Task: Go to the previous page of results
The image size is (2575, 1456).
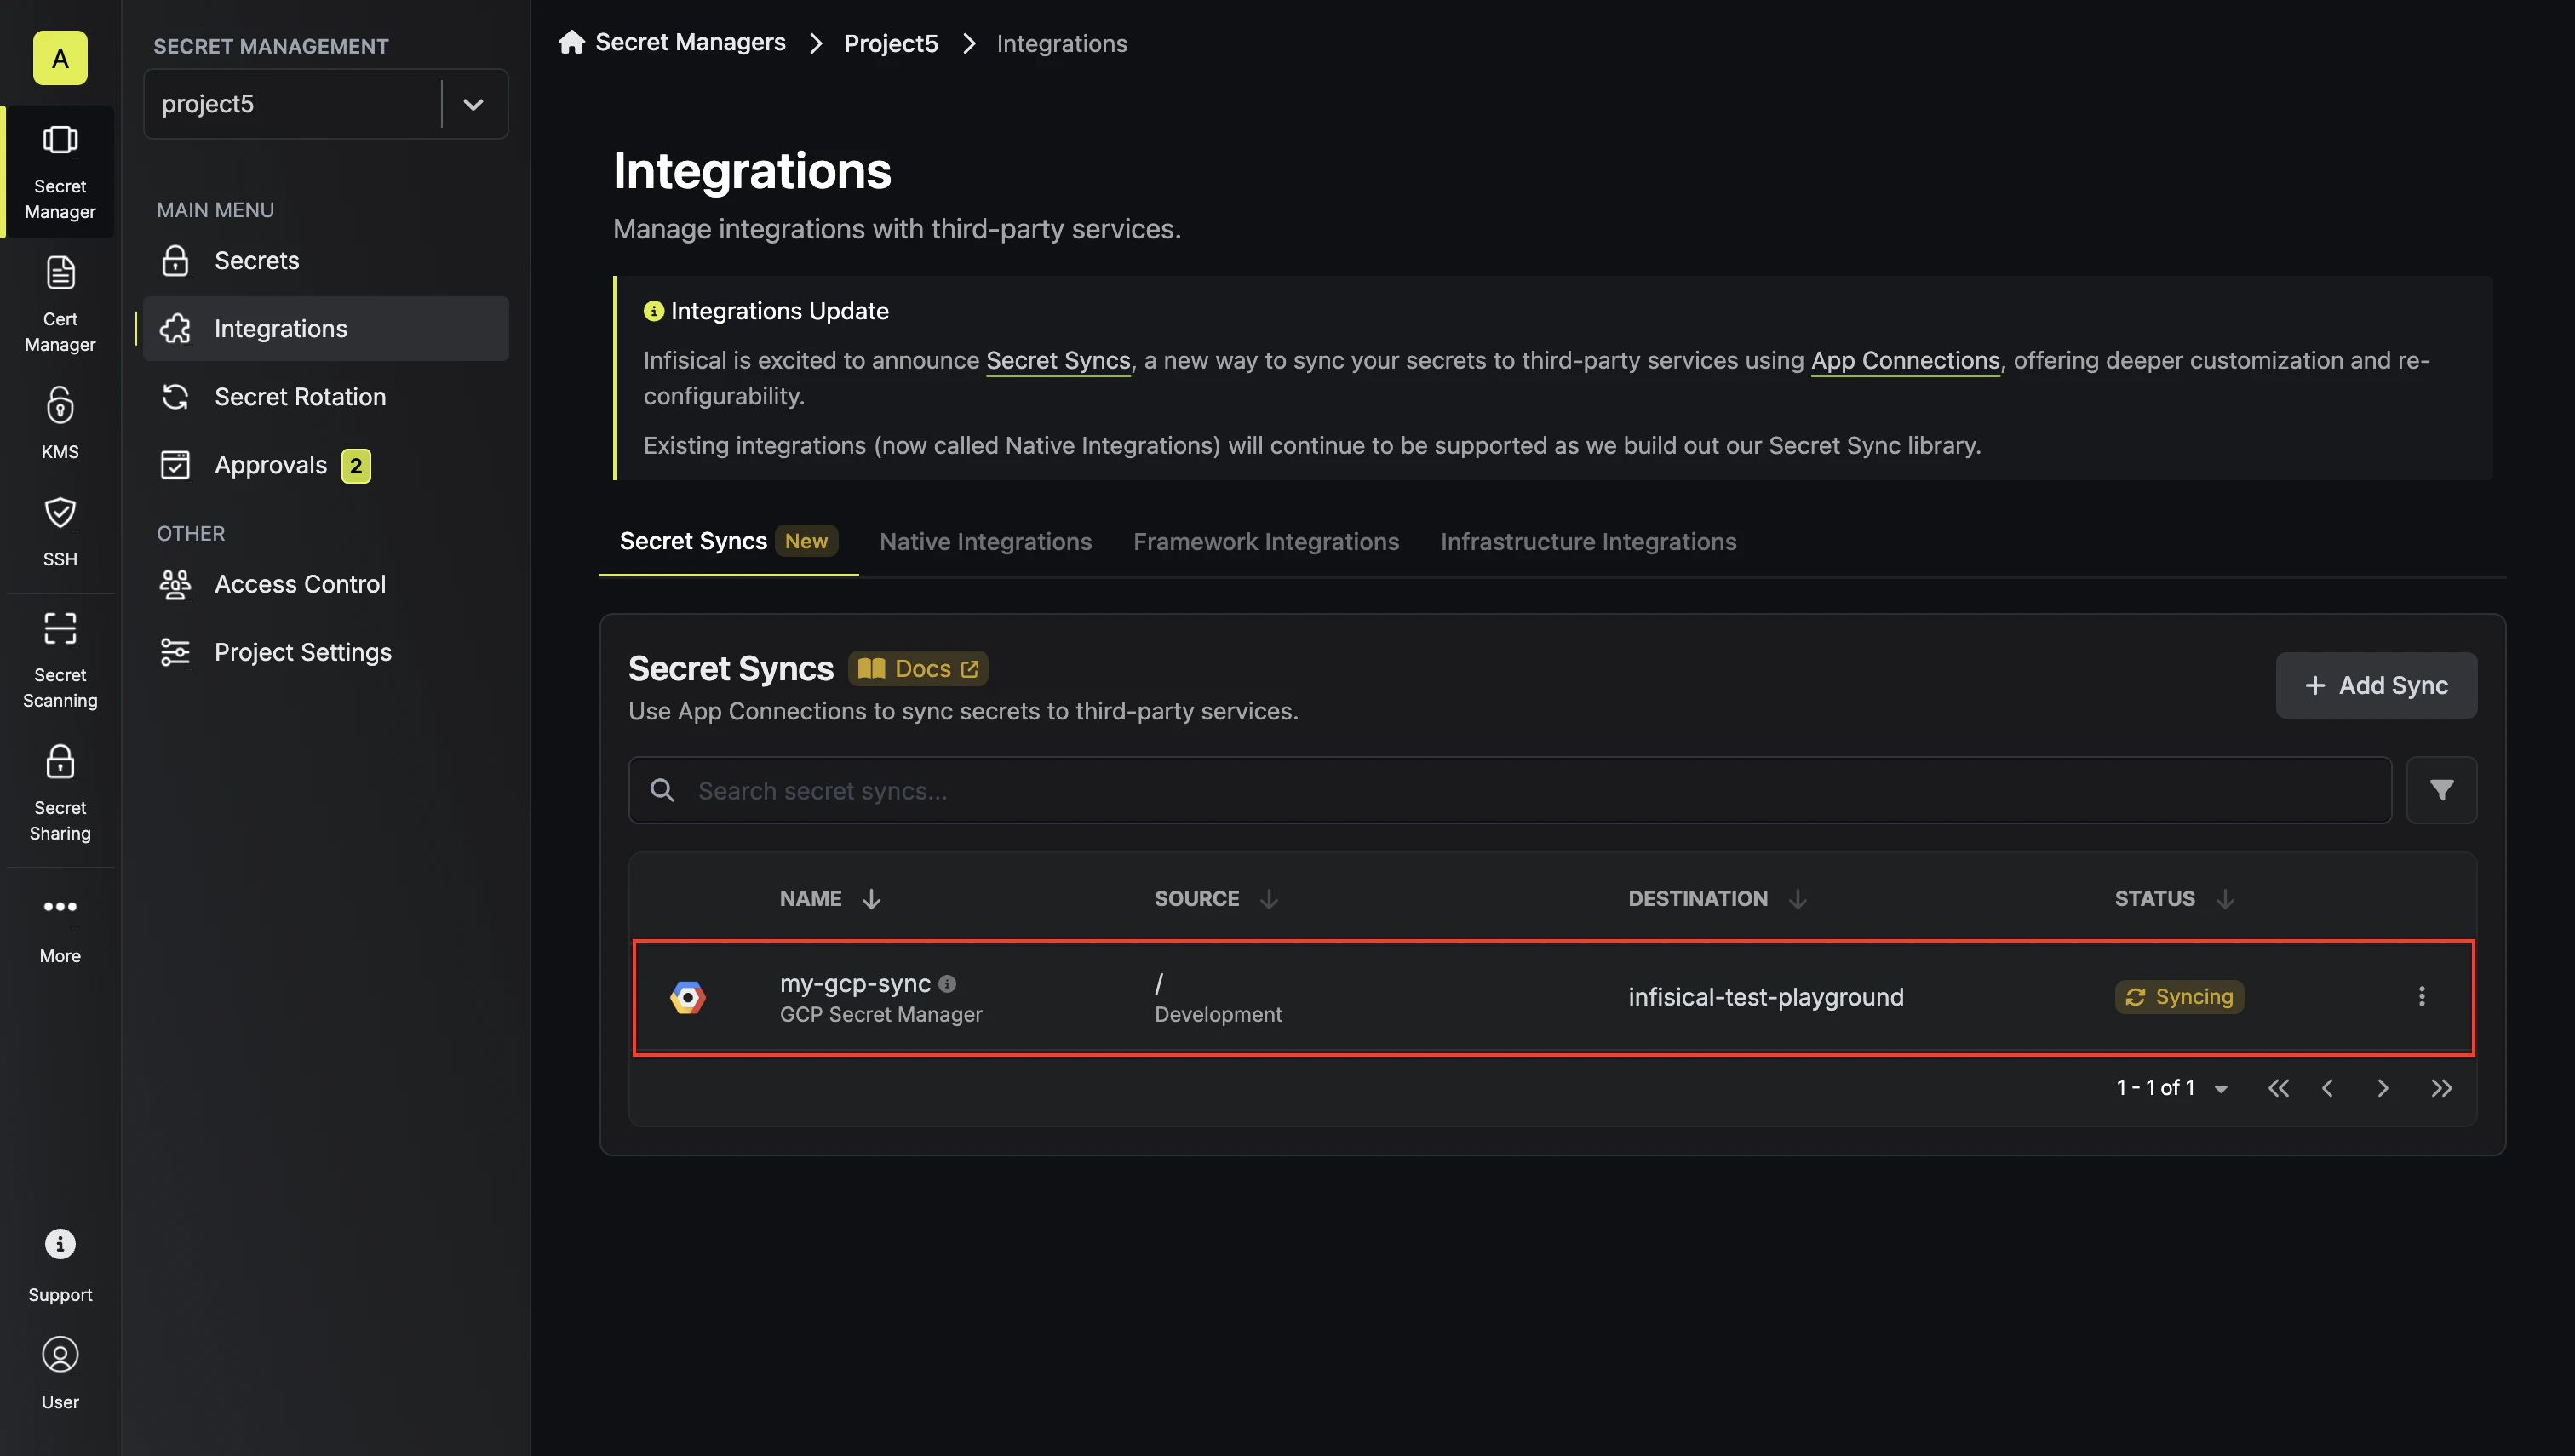Action: tap(2328, 1089)
